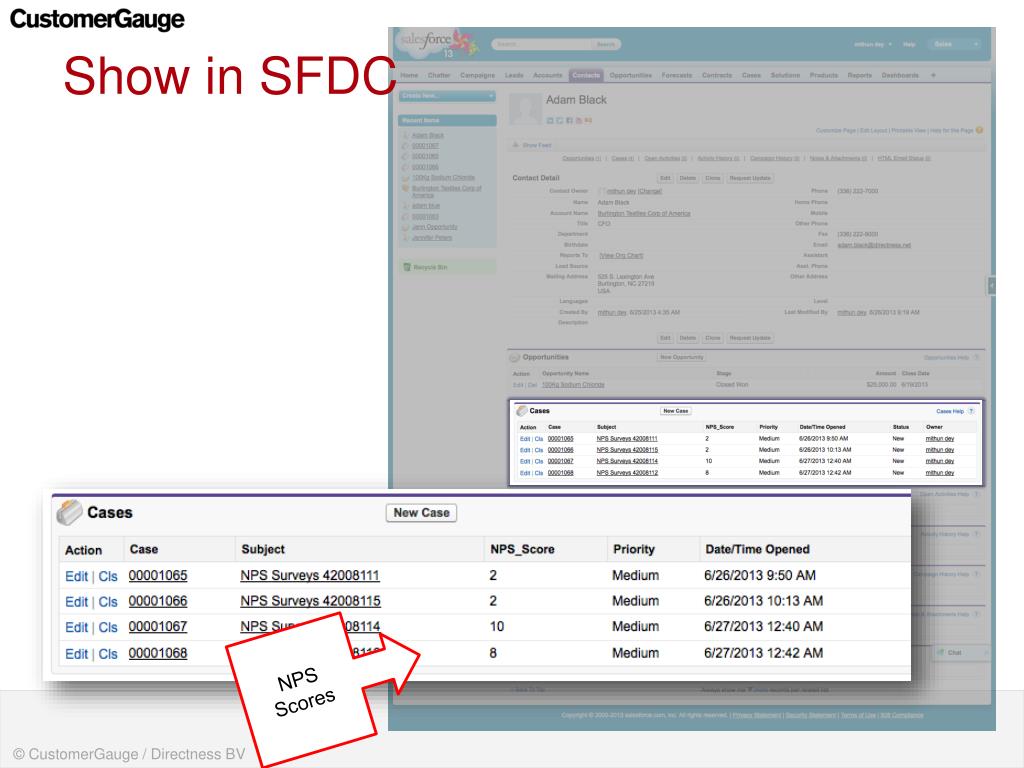Click the Owner column header in the small Cases list
This screenshot has height=768, width=1024.
pyautogui.click(x=934, y=427)
